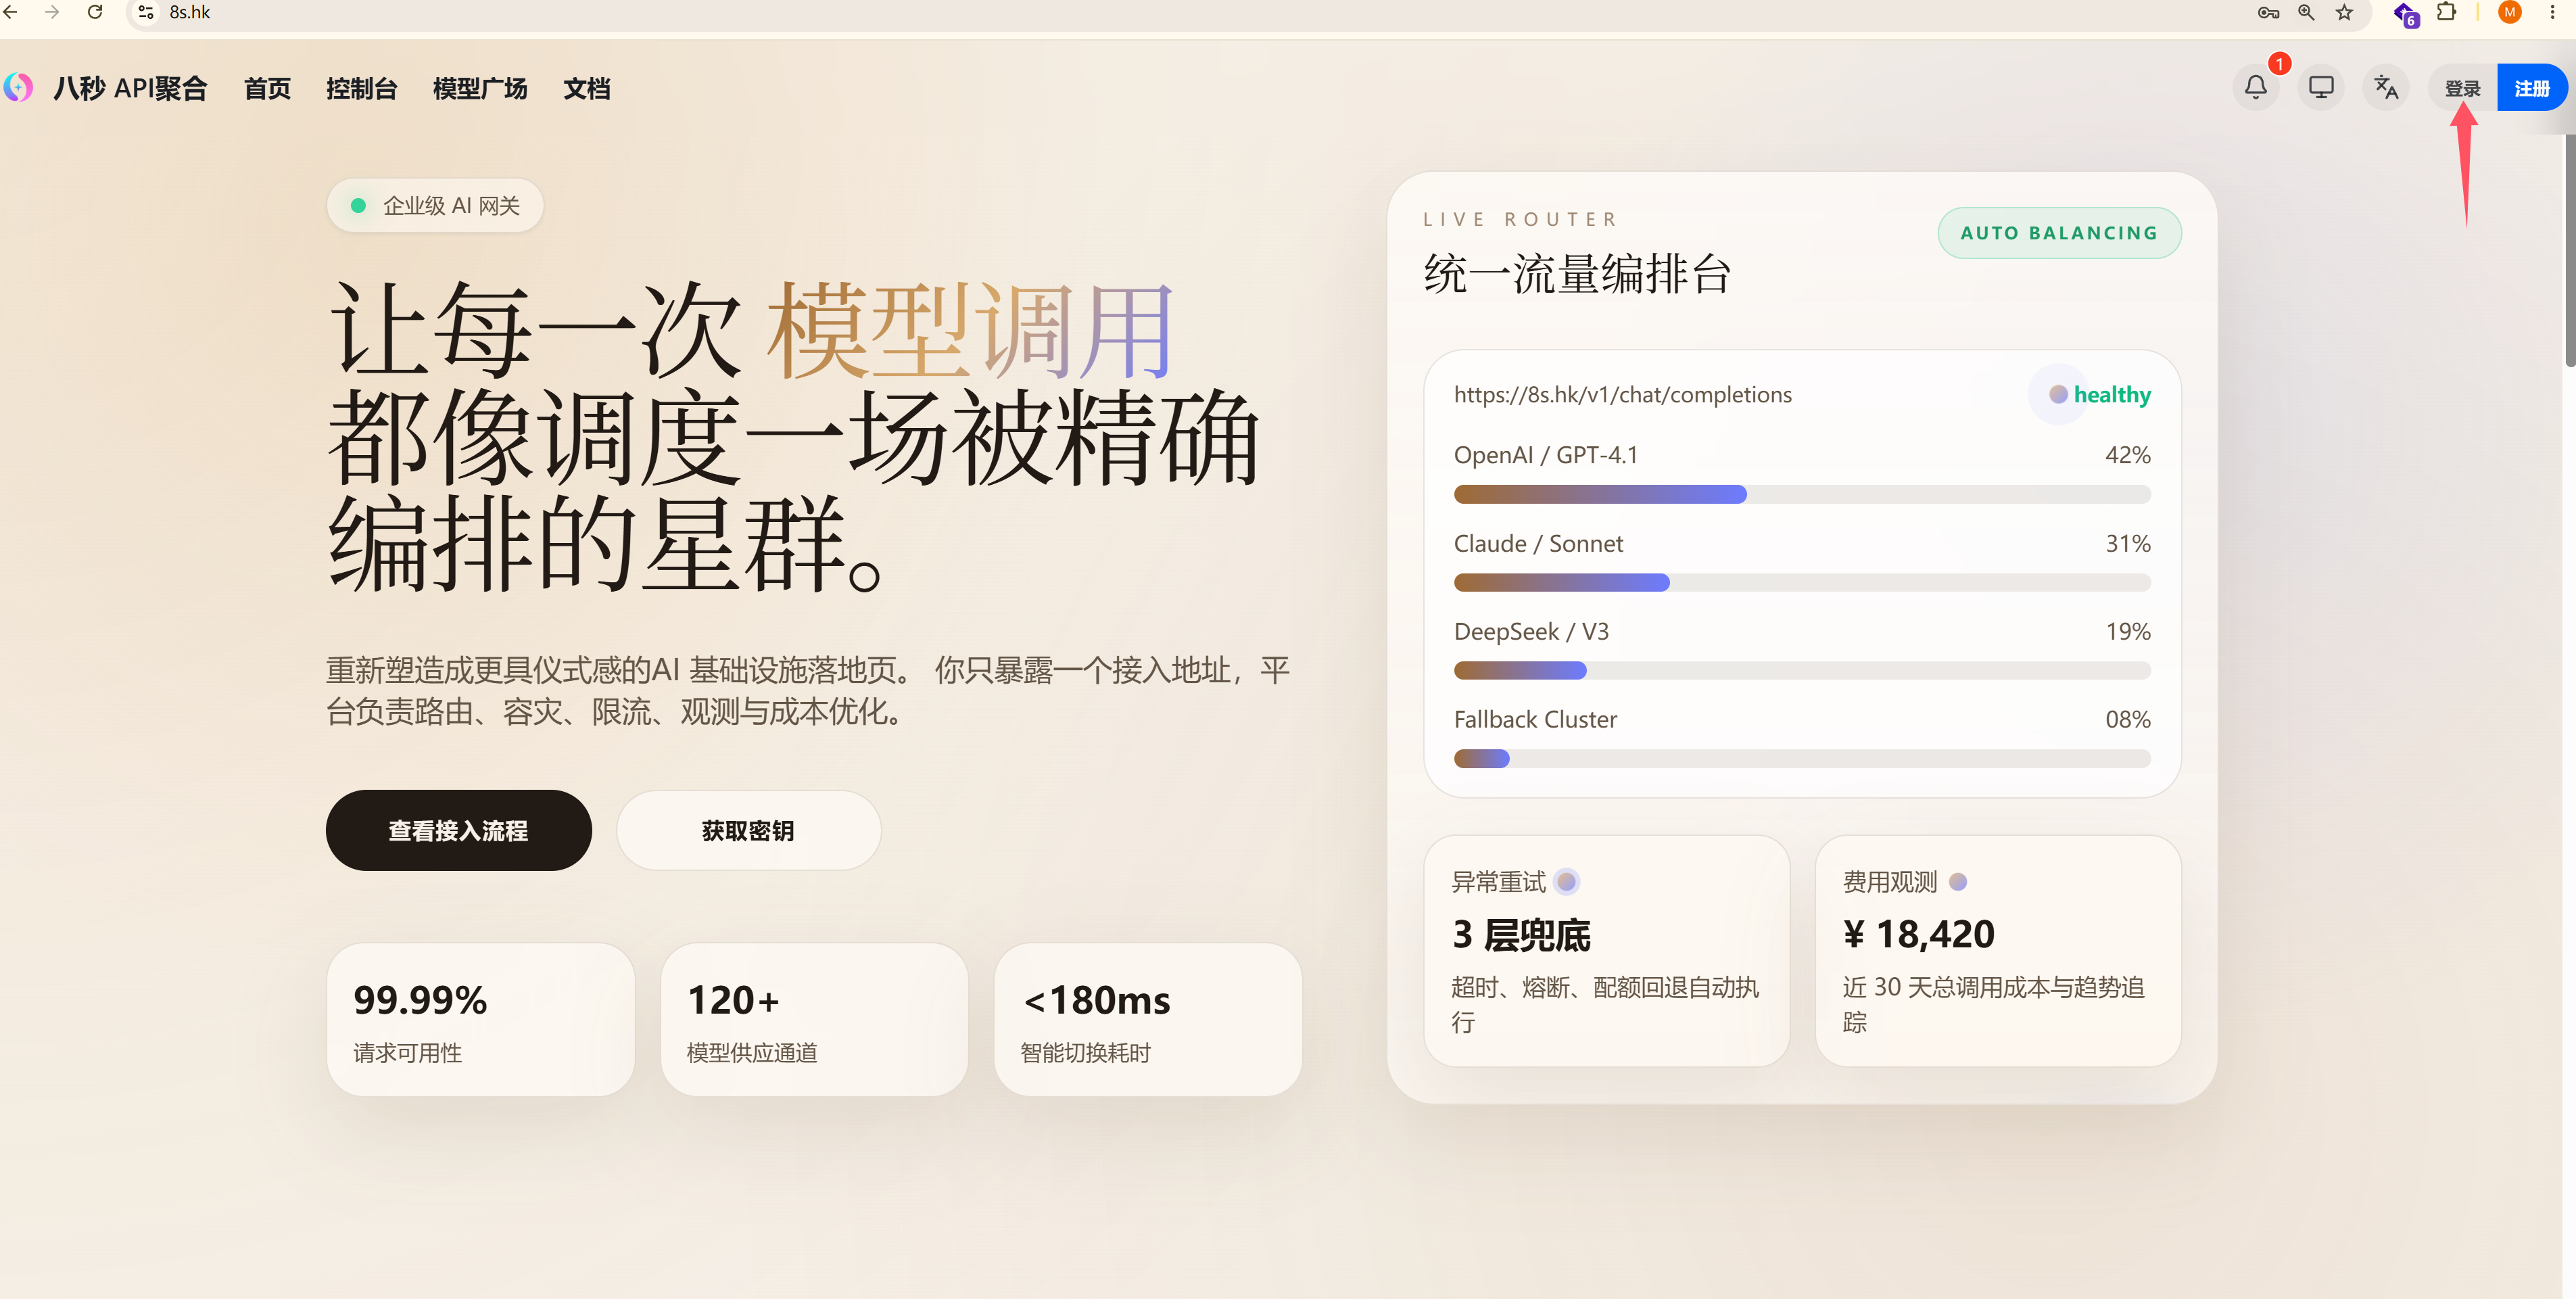The width and height of the screenshot is (2576, 1299).
Task: Click the 31% value
Action: click(2128, 543)
